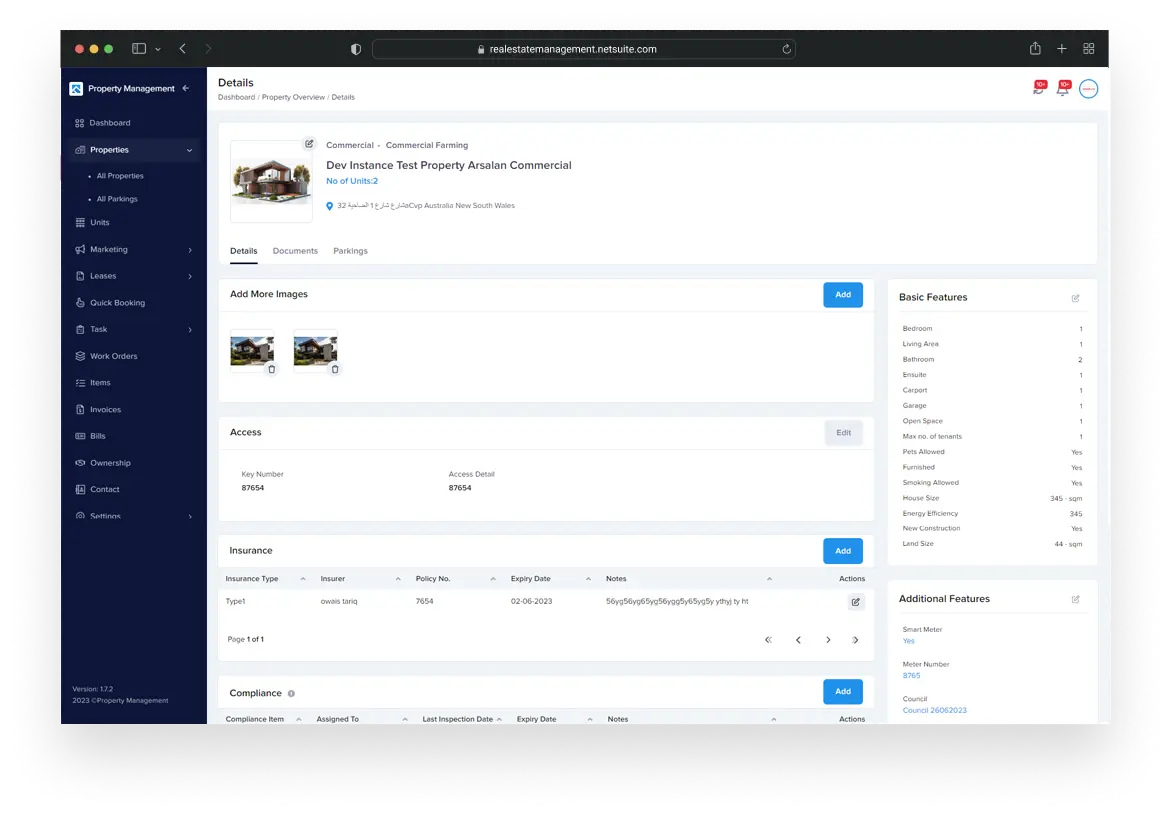
Task: Sort by Insurer column
Action: coord(398,579)
